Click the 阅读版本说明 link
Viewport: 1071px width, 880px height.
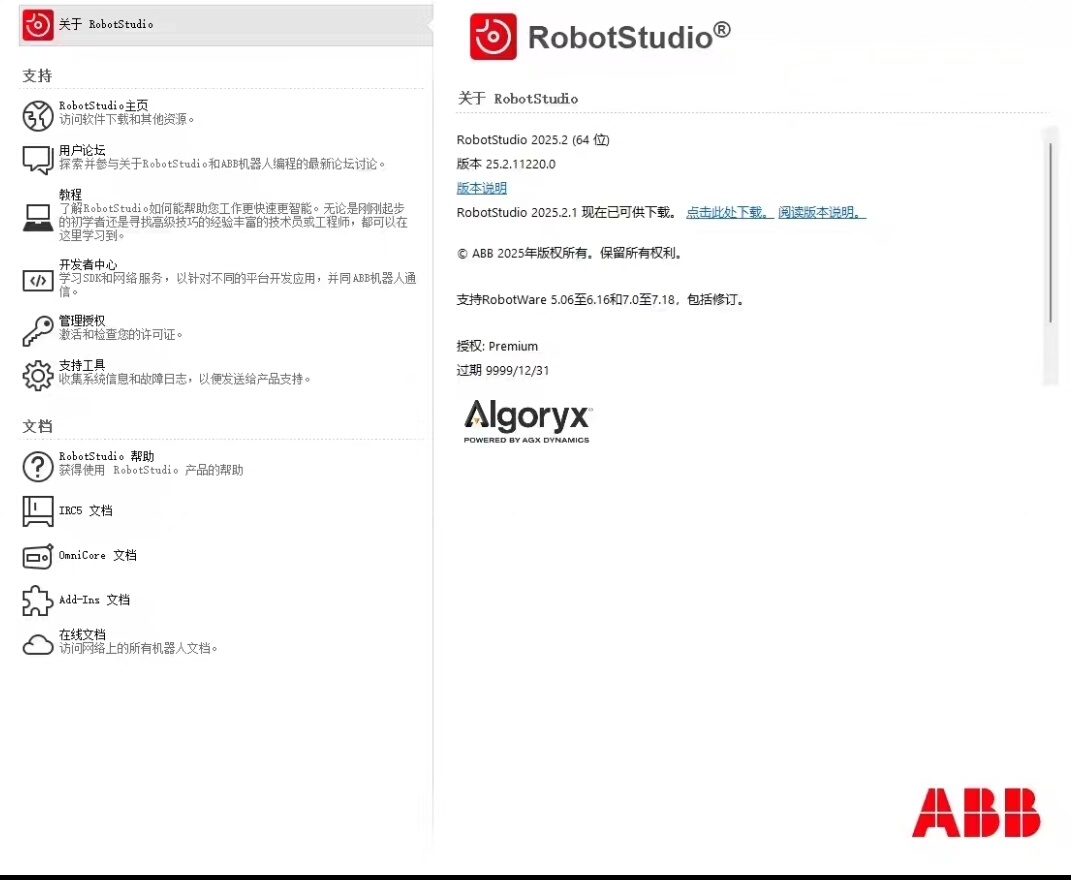(822, 212)
